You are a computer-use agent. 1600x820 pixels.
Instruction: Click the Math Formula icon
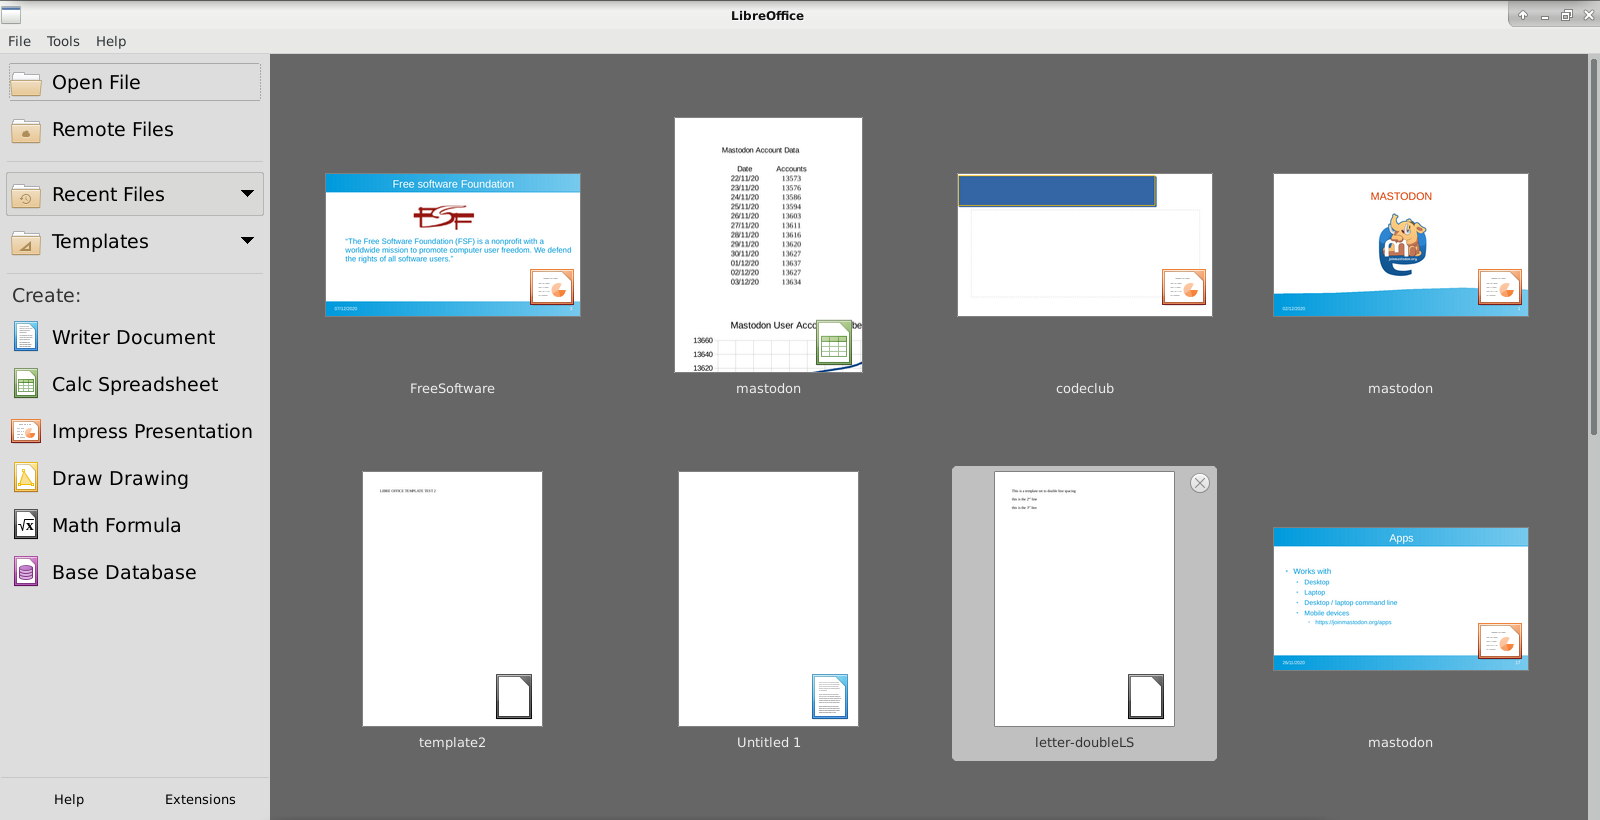point(26,525)
